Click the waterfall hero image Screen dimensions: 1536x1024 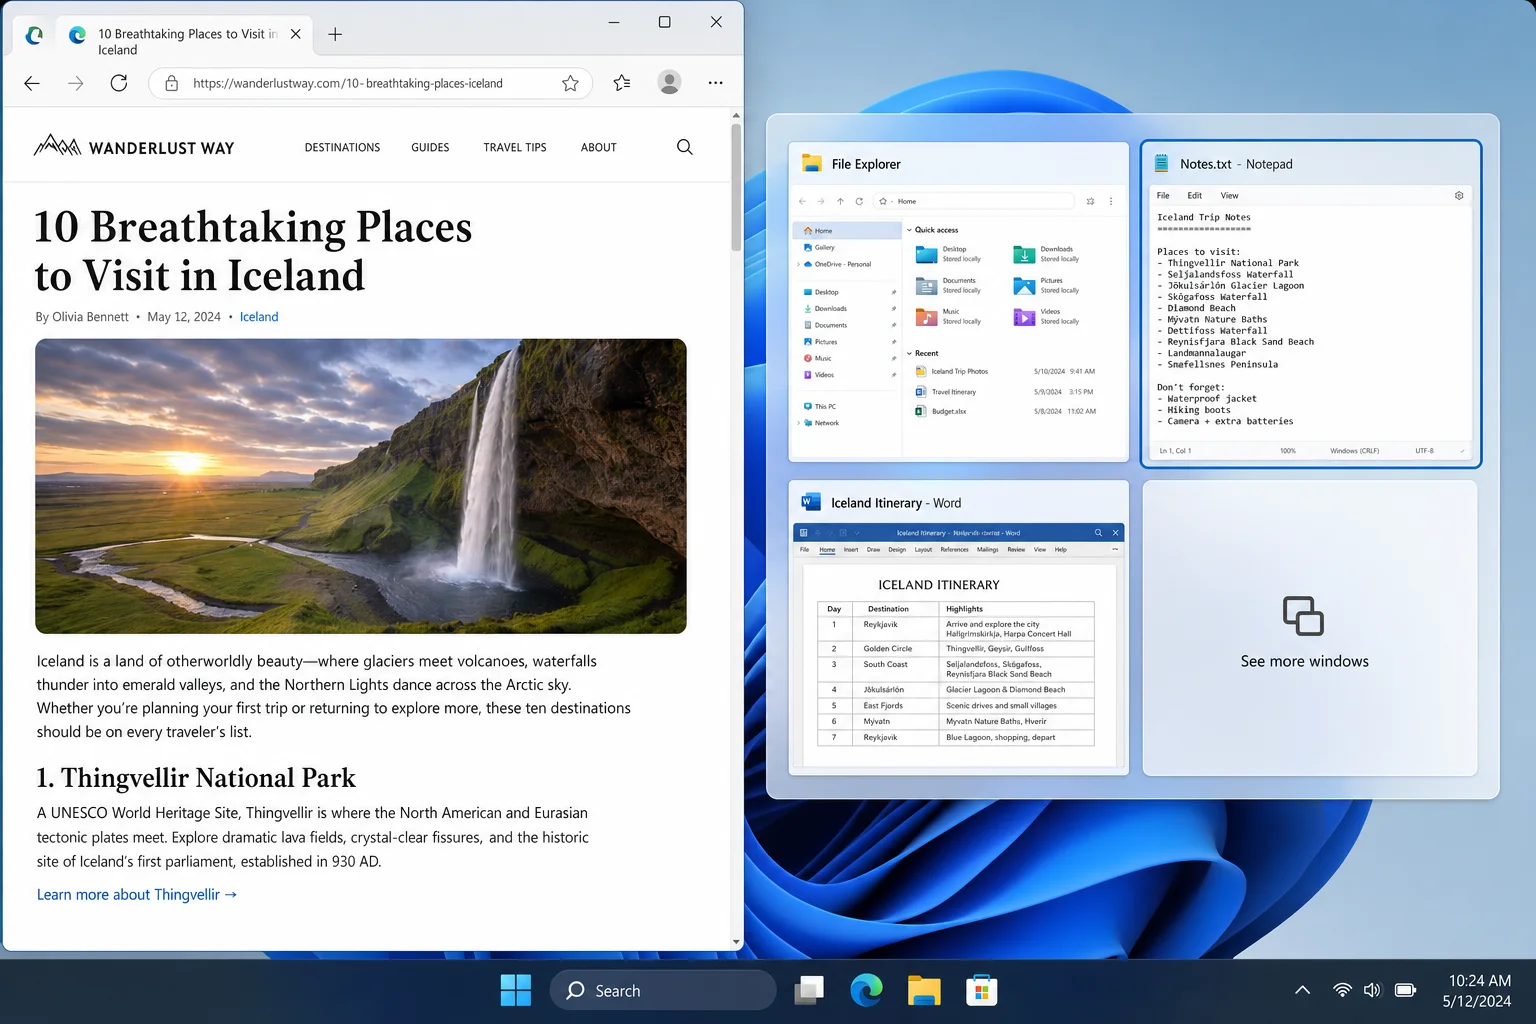[361, 486]
